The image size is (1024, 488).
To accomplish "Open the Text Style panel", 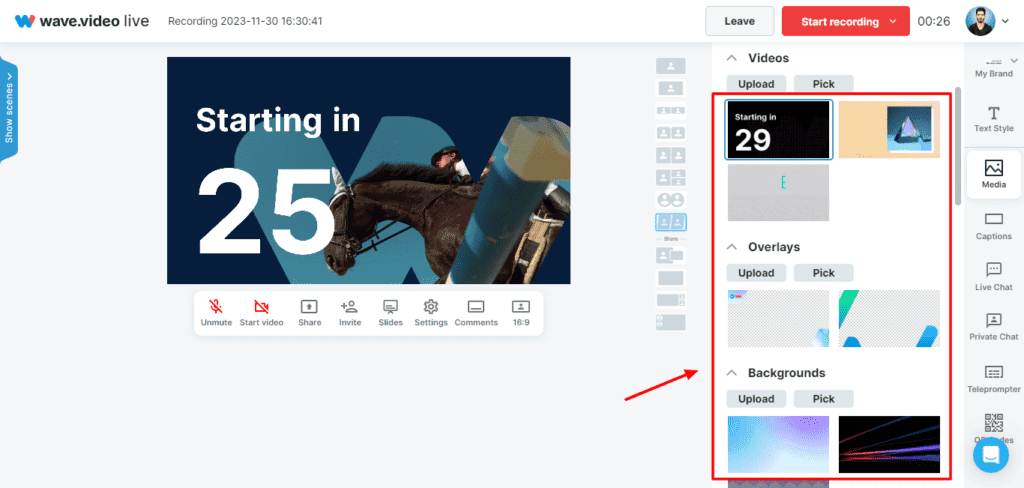I will pyautogui.click(x=993, y=119).
